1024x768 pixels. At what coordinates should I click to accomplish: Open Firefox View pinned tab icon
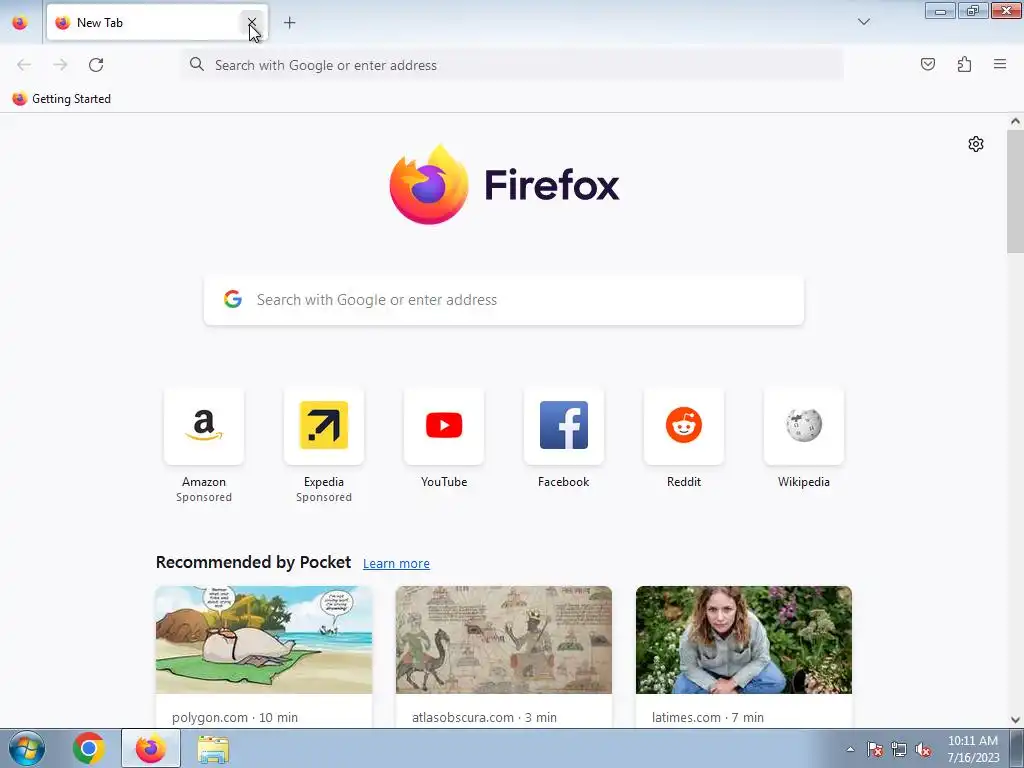point(20,22)
